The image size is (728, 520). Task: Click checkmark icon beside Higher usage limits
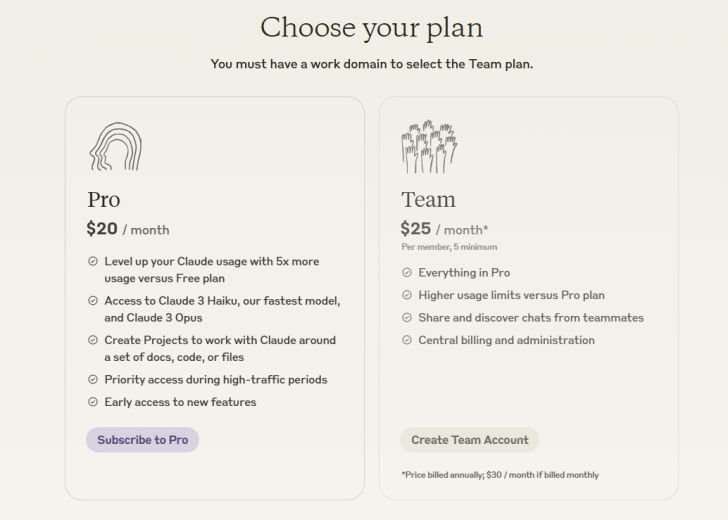pos(407,295)
